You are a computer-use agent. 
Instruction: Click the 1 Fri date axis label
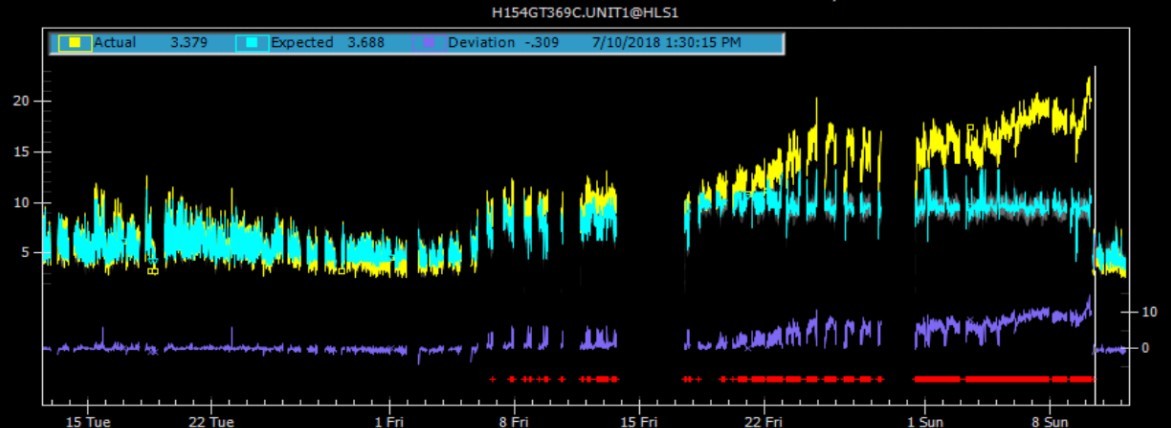tap(390, 421)
